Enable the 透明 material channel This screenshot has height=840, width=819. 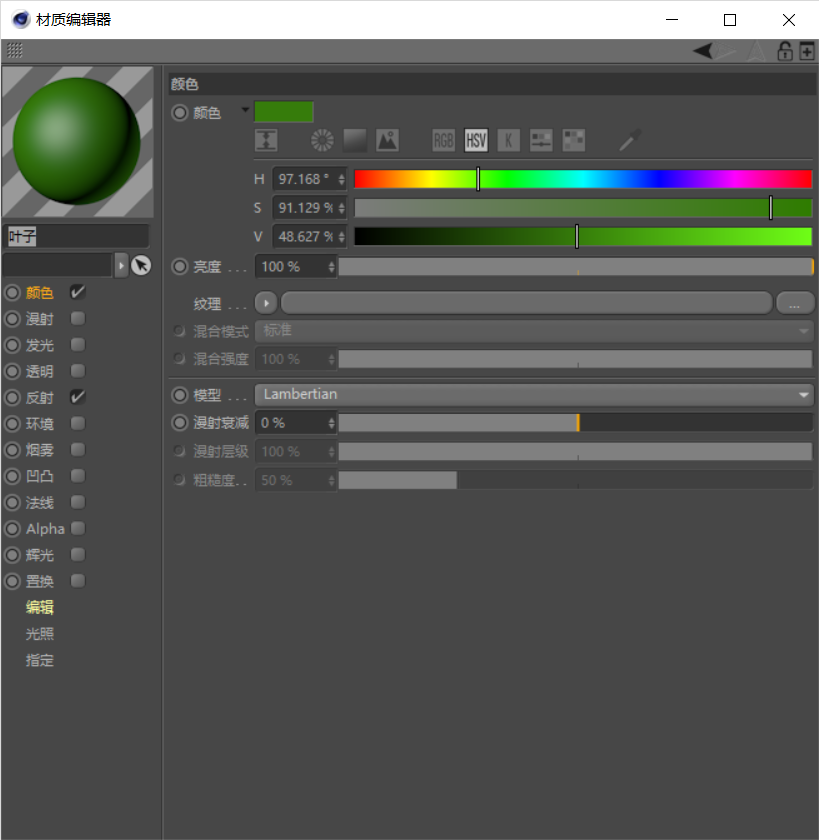[77, 370]
